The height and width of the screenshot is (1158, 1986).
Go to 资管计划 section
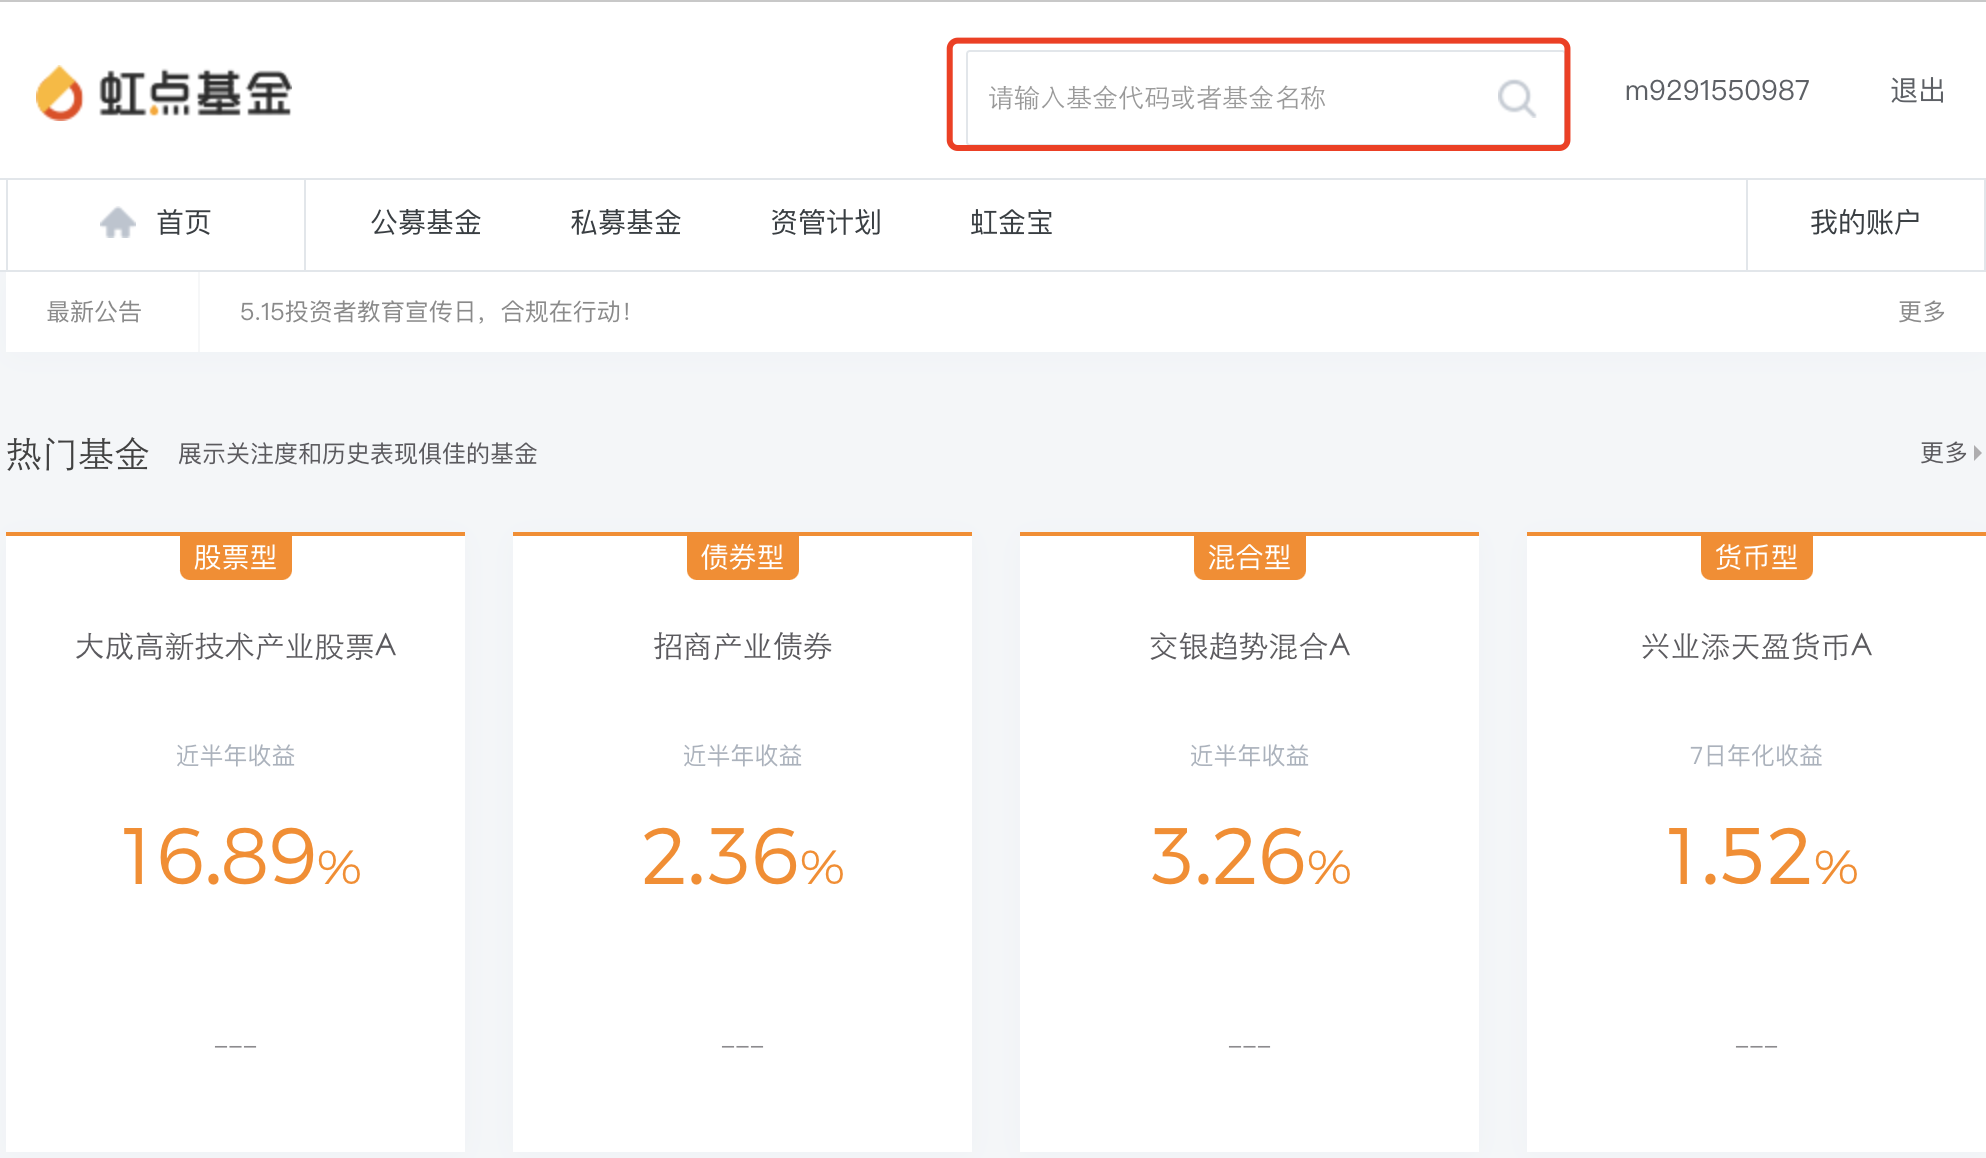(x=826, y=222)
